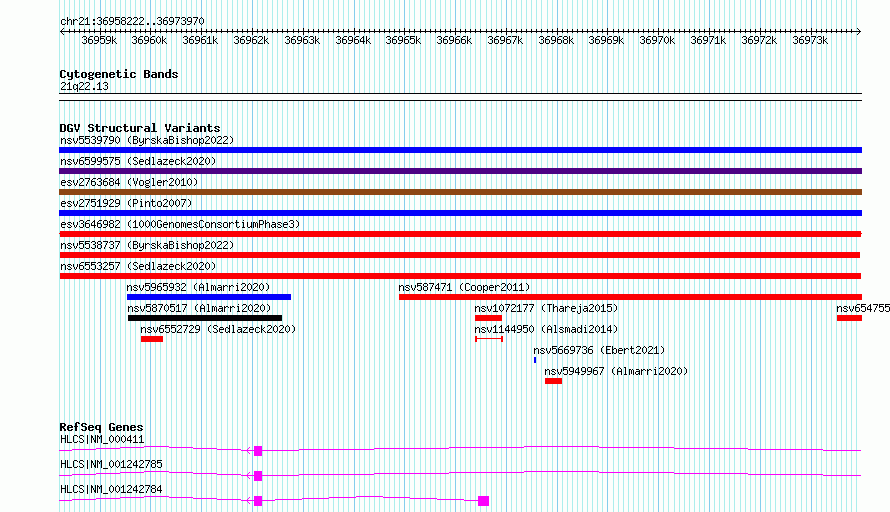Open the nsv5539790 (ByrskaBishop2022) variant label
This screenshot has width=890, height=512.
coord(147,140)
